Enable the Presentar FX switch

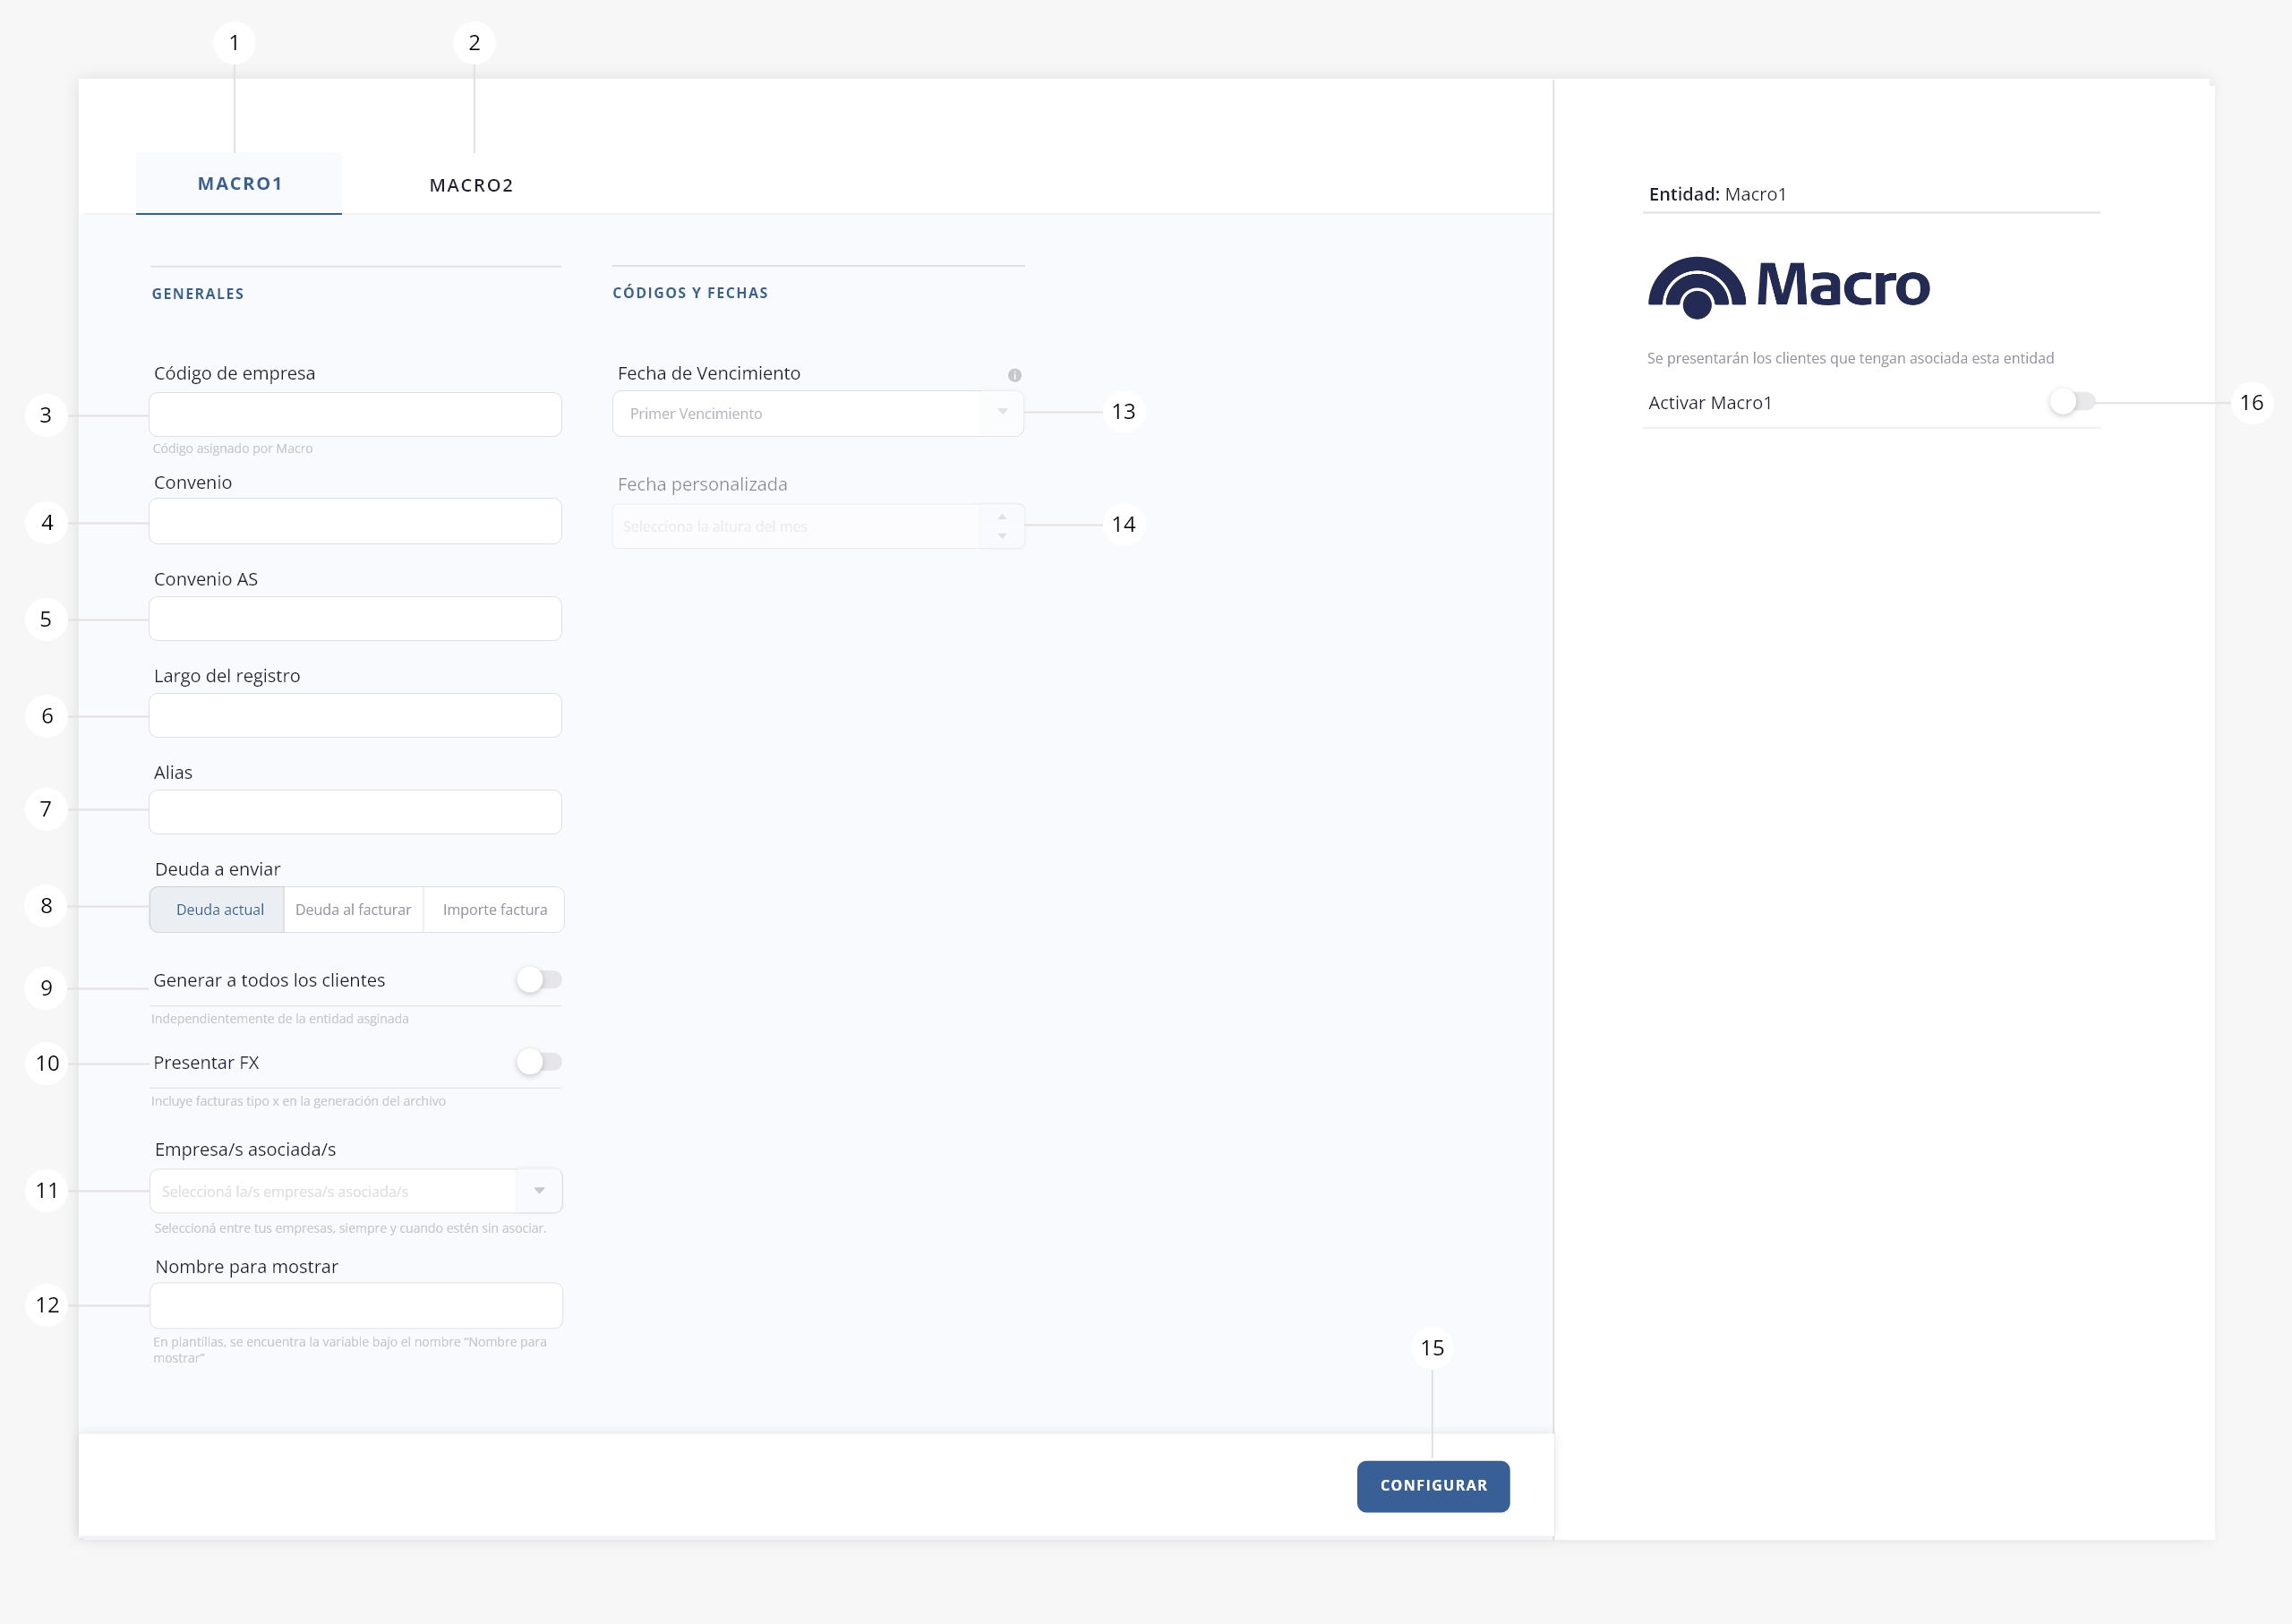[x=539, y=1062]
